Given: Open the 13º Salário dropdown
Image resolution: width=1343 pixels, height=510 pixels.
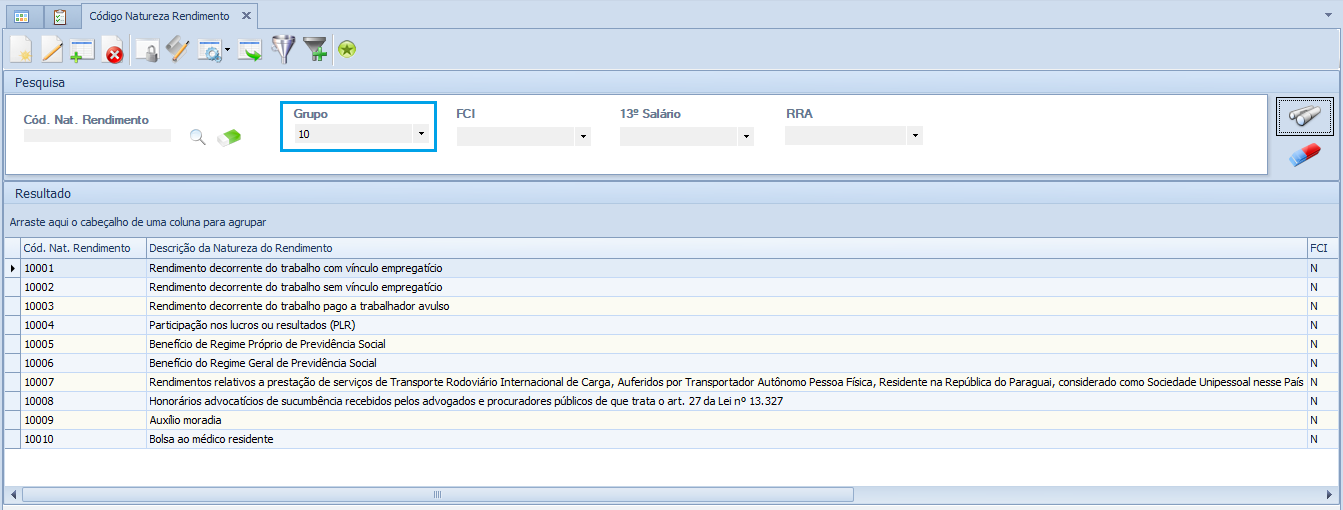Looking at the screenshot, I should 746,136.
